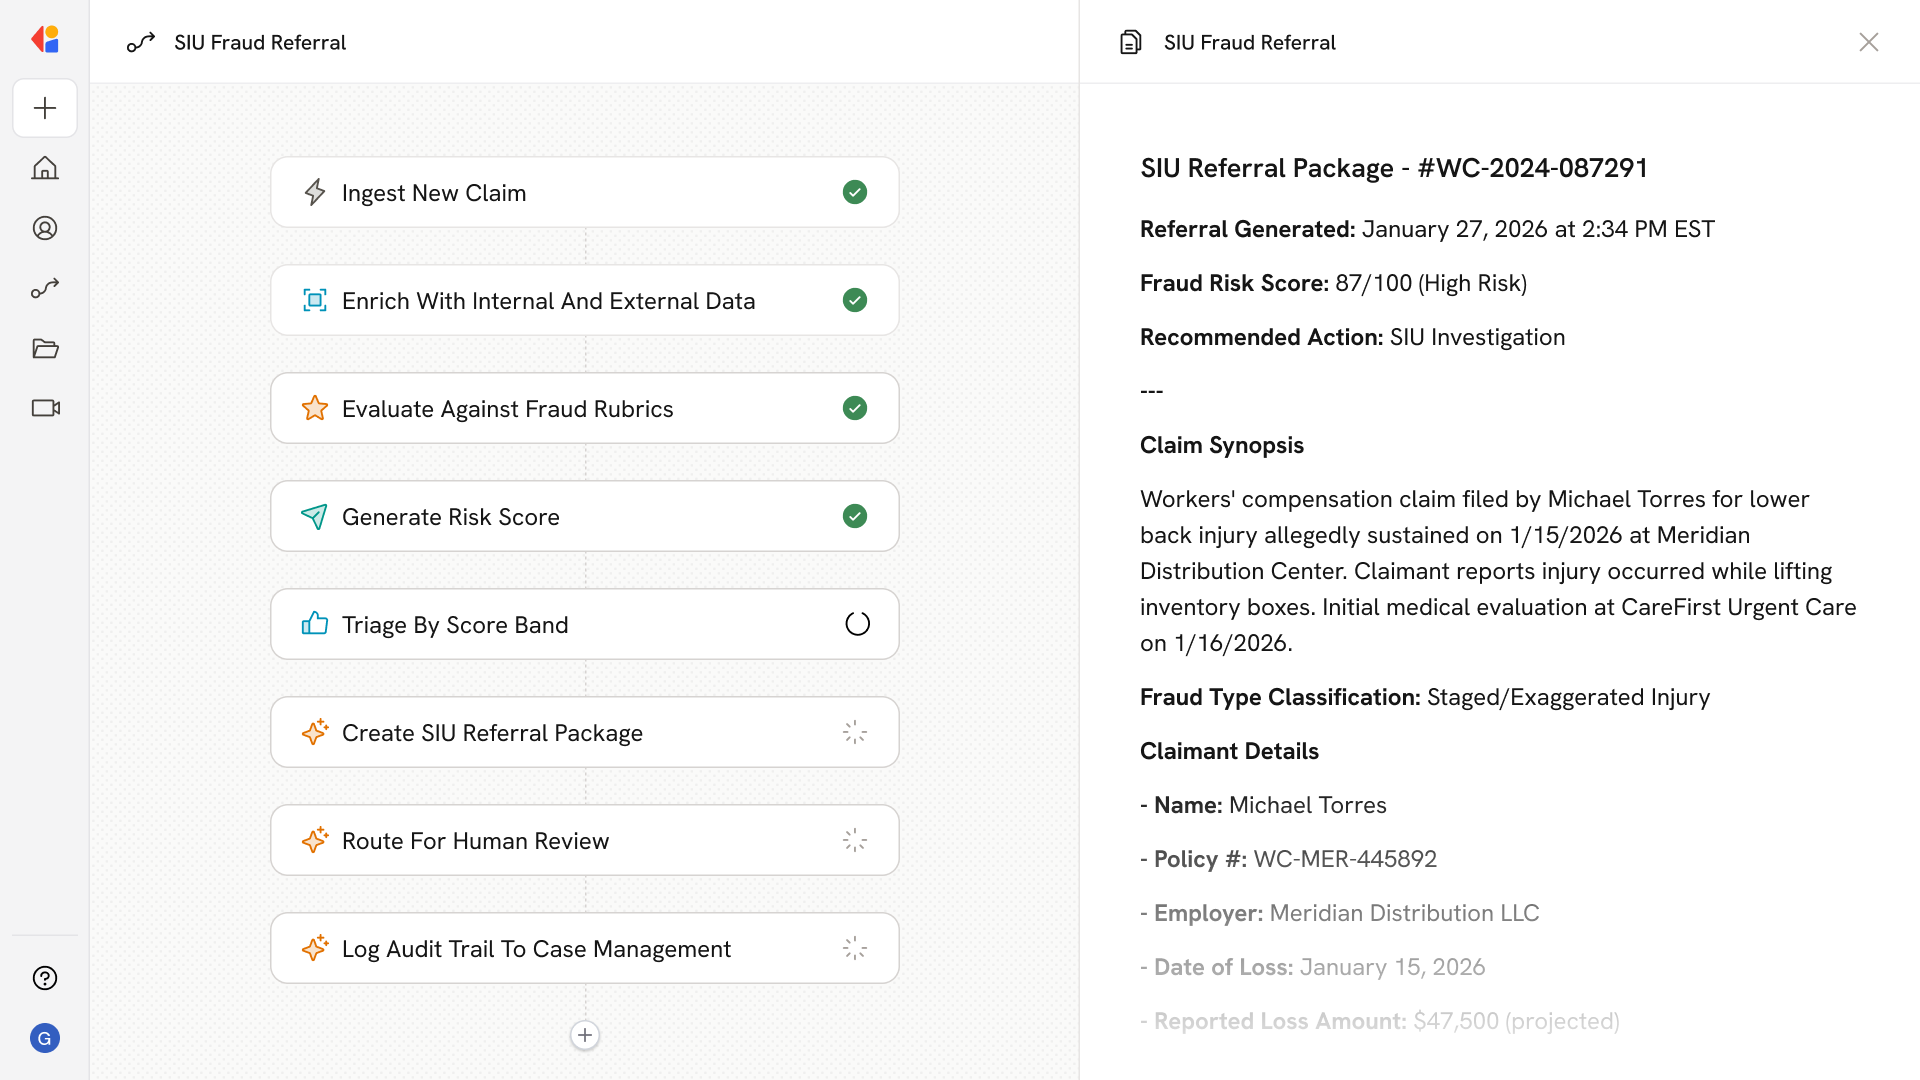
Task: Click the Triage By Score Band spinner
Action: pos(857,624)
